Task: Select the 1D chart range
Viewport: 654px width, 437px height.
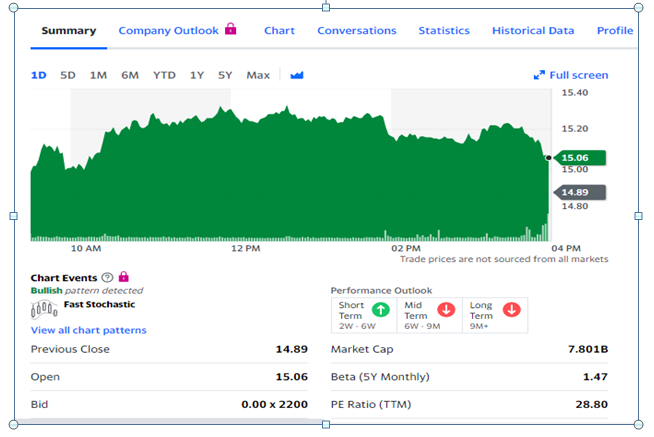Action: pyautogui.click(x=38, y=75)
